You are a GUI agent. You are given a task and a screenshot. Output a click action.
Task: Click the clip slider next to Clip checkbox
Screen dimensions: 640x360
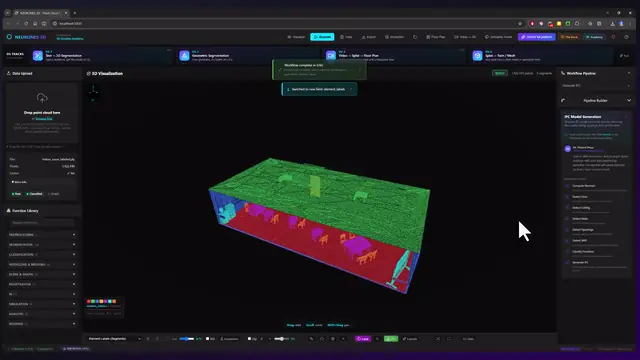[x=282, y=339]
